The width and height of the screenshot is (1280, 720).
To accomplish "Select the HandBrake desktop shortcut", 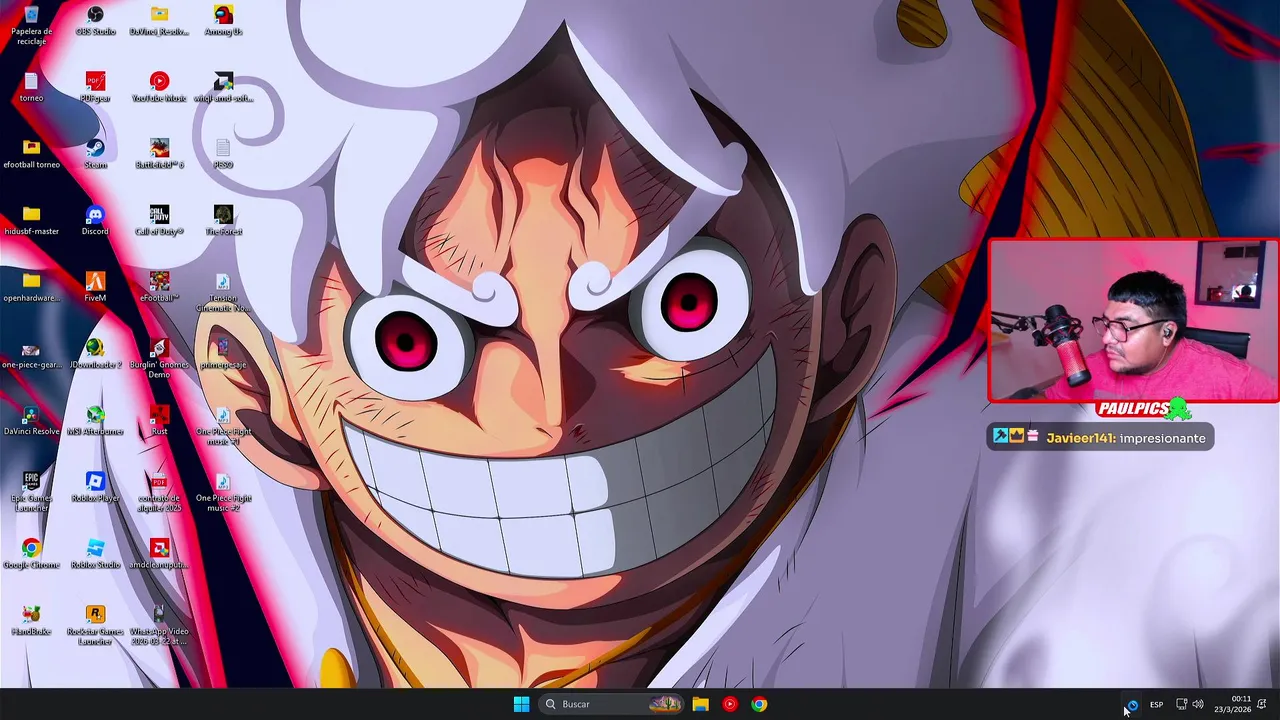I will point(31,621).
